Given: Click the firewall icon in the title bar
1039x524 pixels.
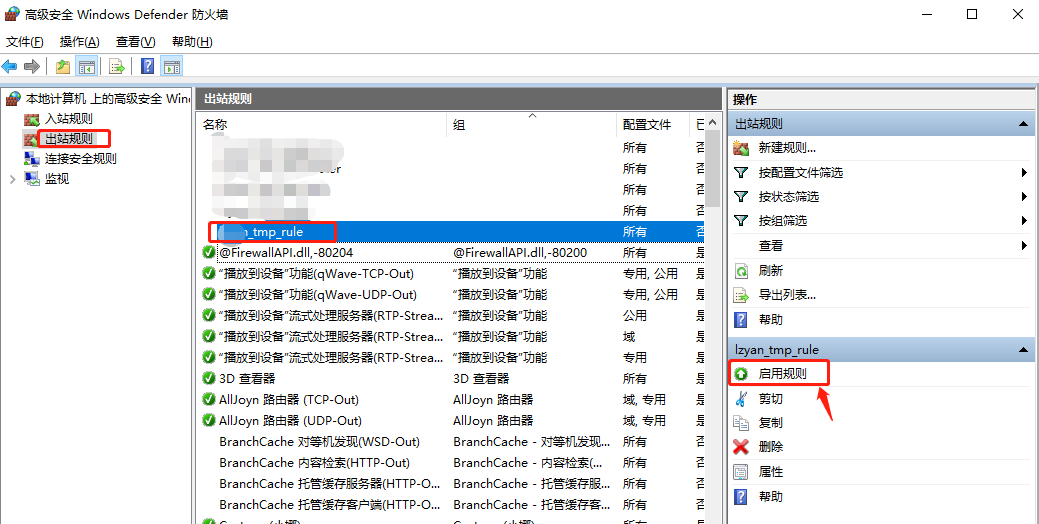Looking at the screenshot, I should (12, 14).
